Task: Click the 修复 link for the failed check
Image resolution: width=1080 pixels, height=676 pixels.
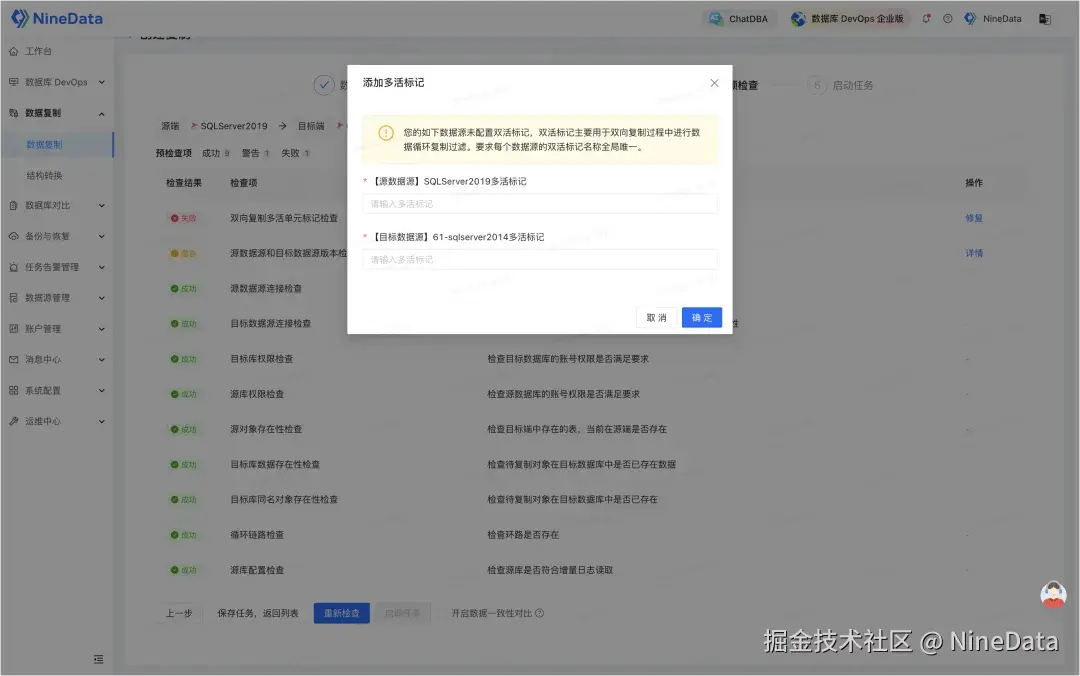Action: (x=974, y=217)
